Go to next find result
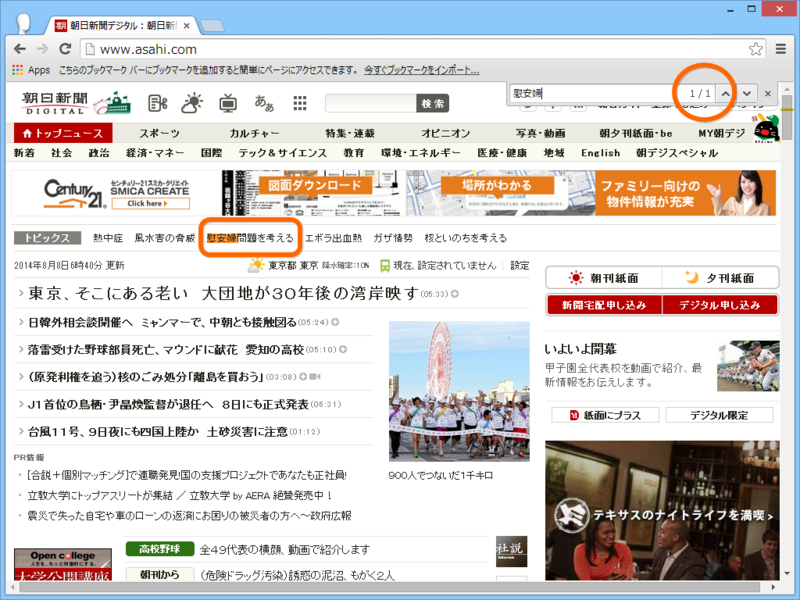Screen dimensions: 800x600 746,93
